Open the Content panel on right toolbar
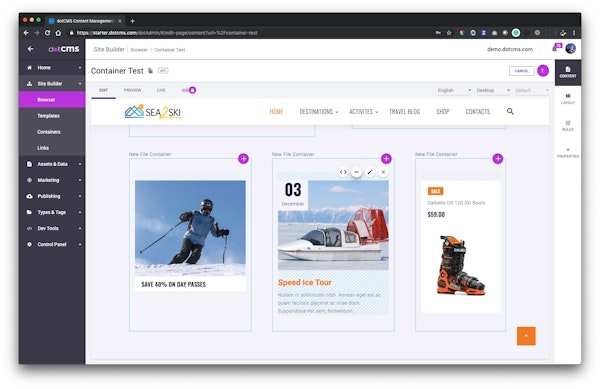600x389 pixels. point(568,72)
